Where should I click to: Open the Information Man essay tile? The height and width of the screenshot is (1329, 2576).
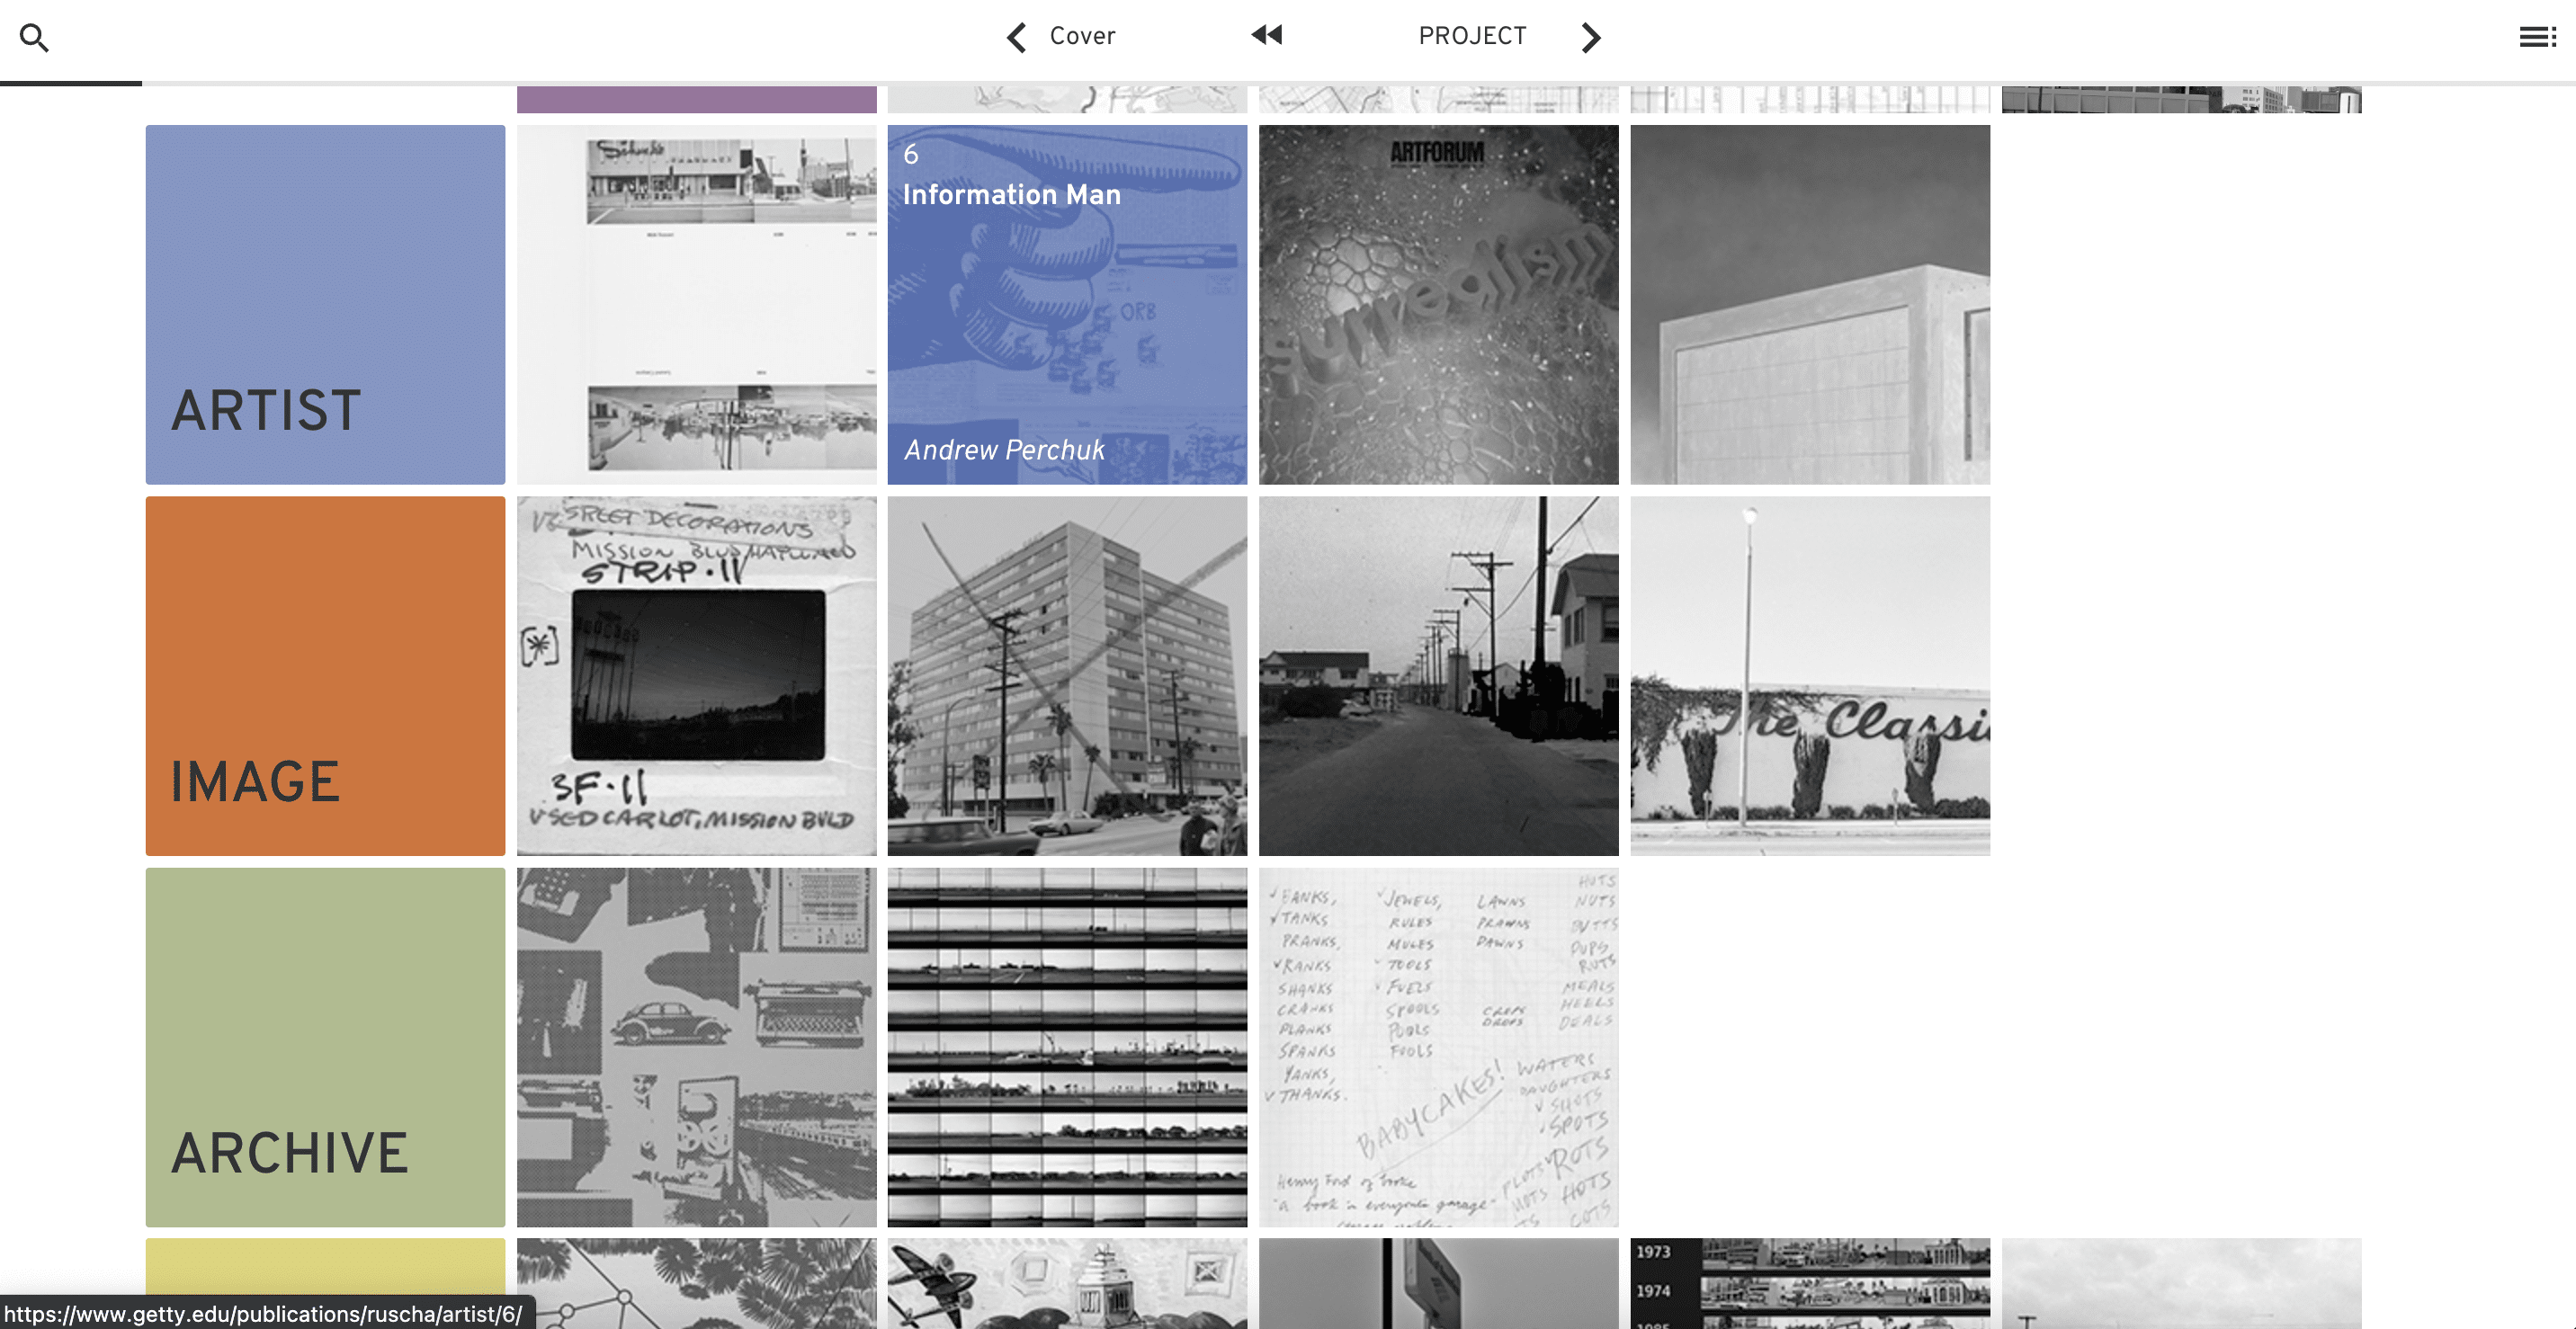click(1067, 304)
